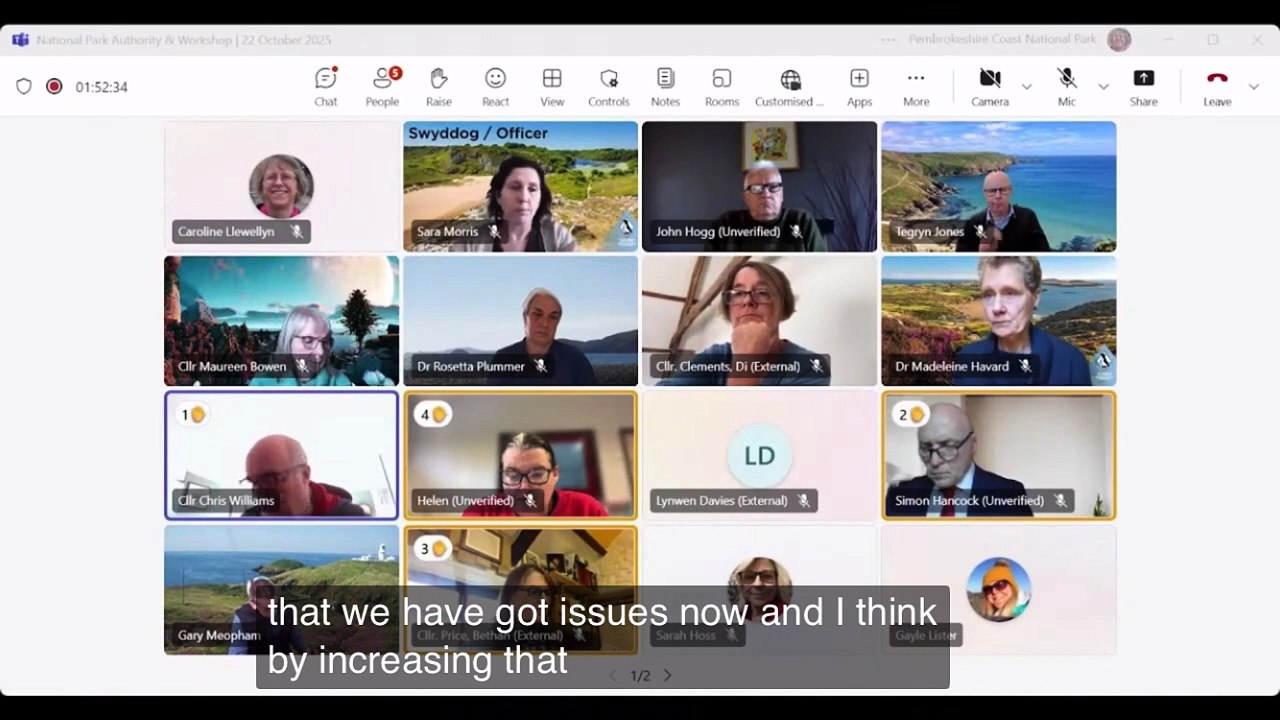Viewport: 1280px width, 720px height.
Task: Open the meeting Chat panel
Action: (326, 86)
